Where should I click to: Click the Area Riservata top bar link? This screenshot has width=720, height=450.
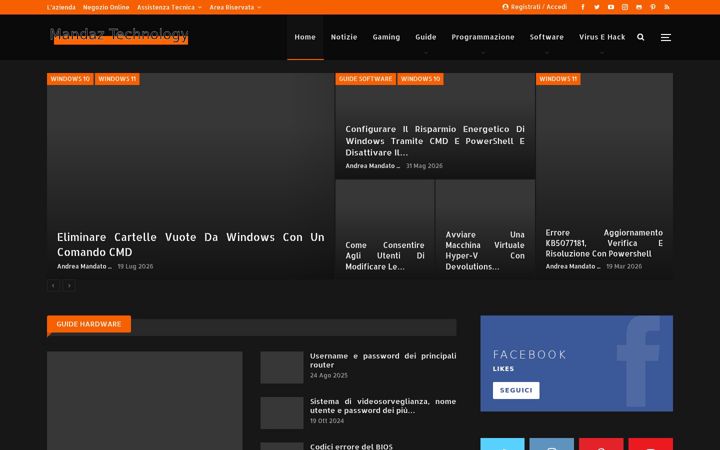232,7
